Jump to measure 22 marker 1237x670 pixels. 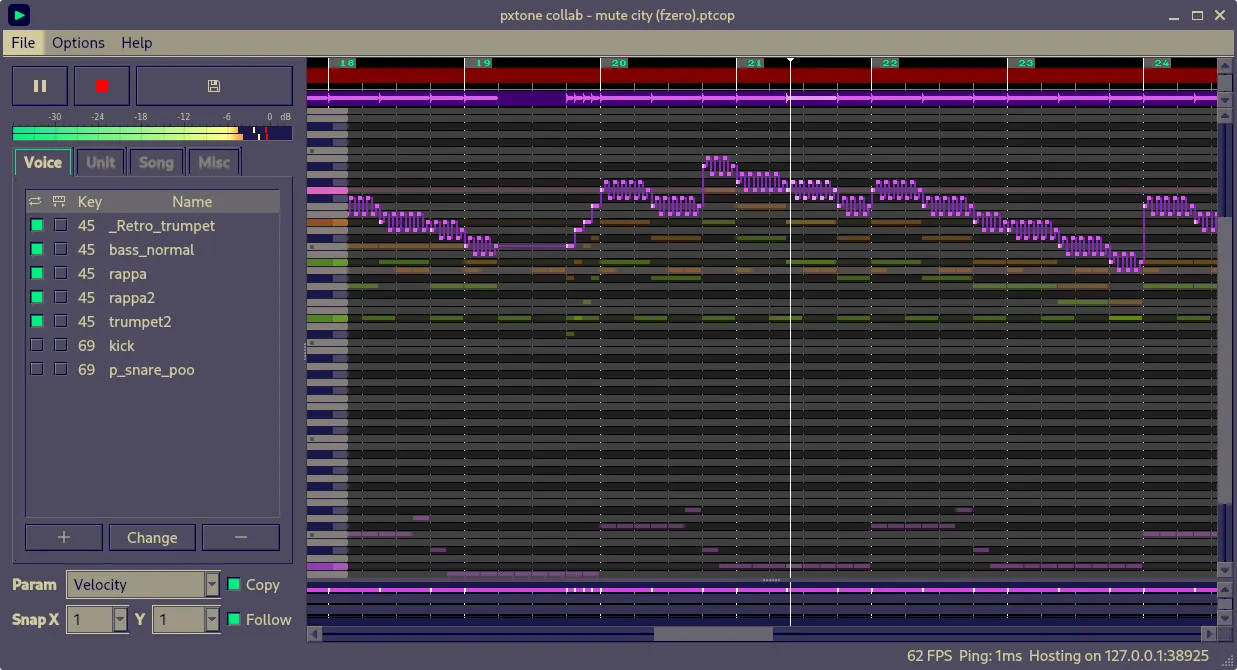point(890,62)
